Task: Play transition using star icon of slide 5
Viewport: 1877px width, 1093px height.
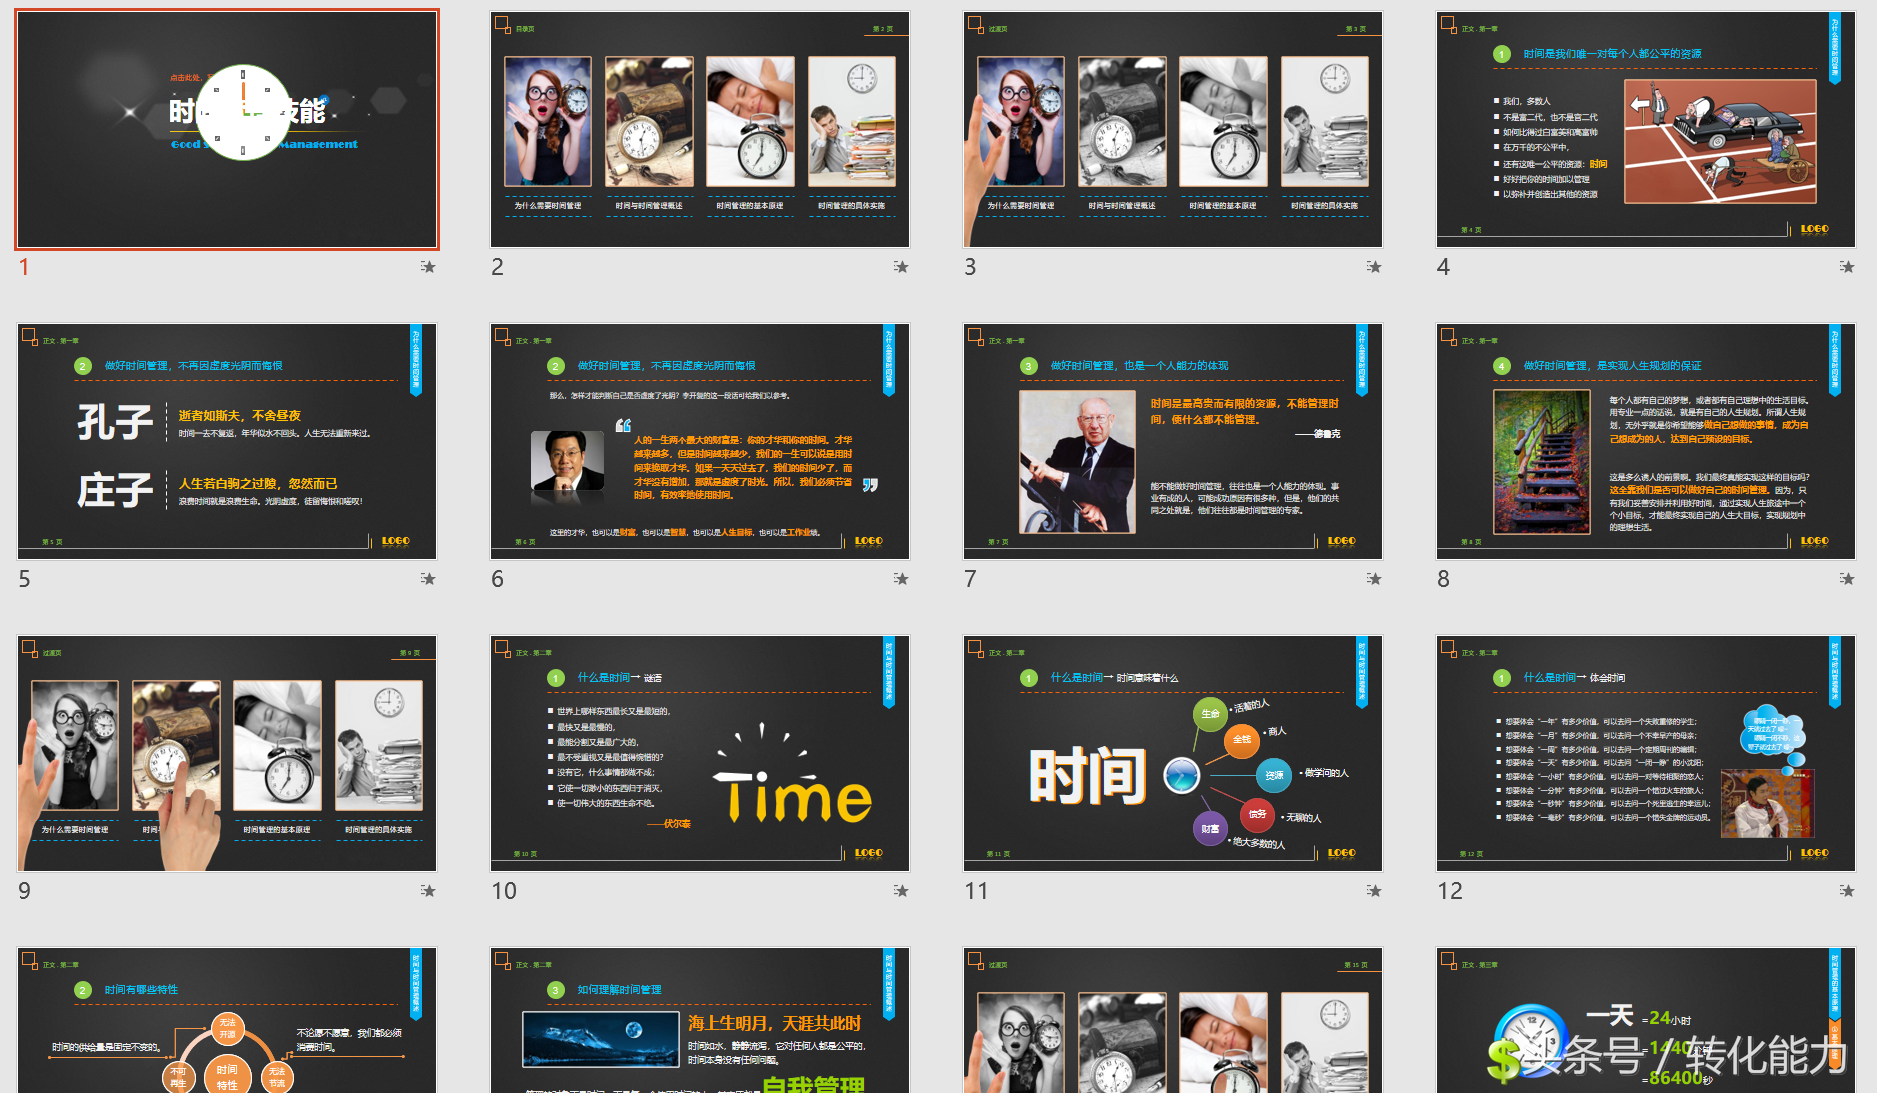Action: pos(428,579)
